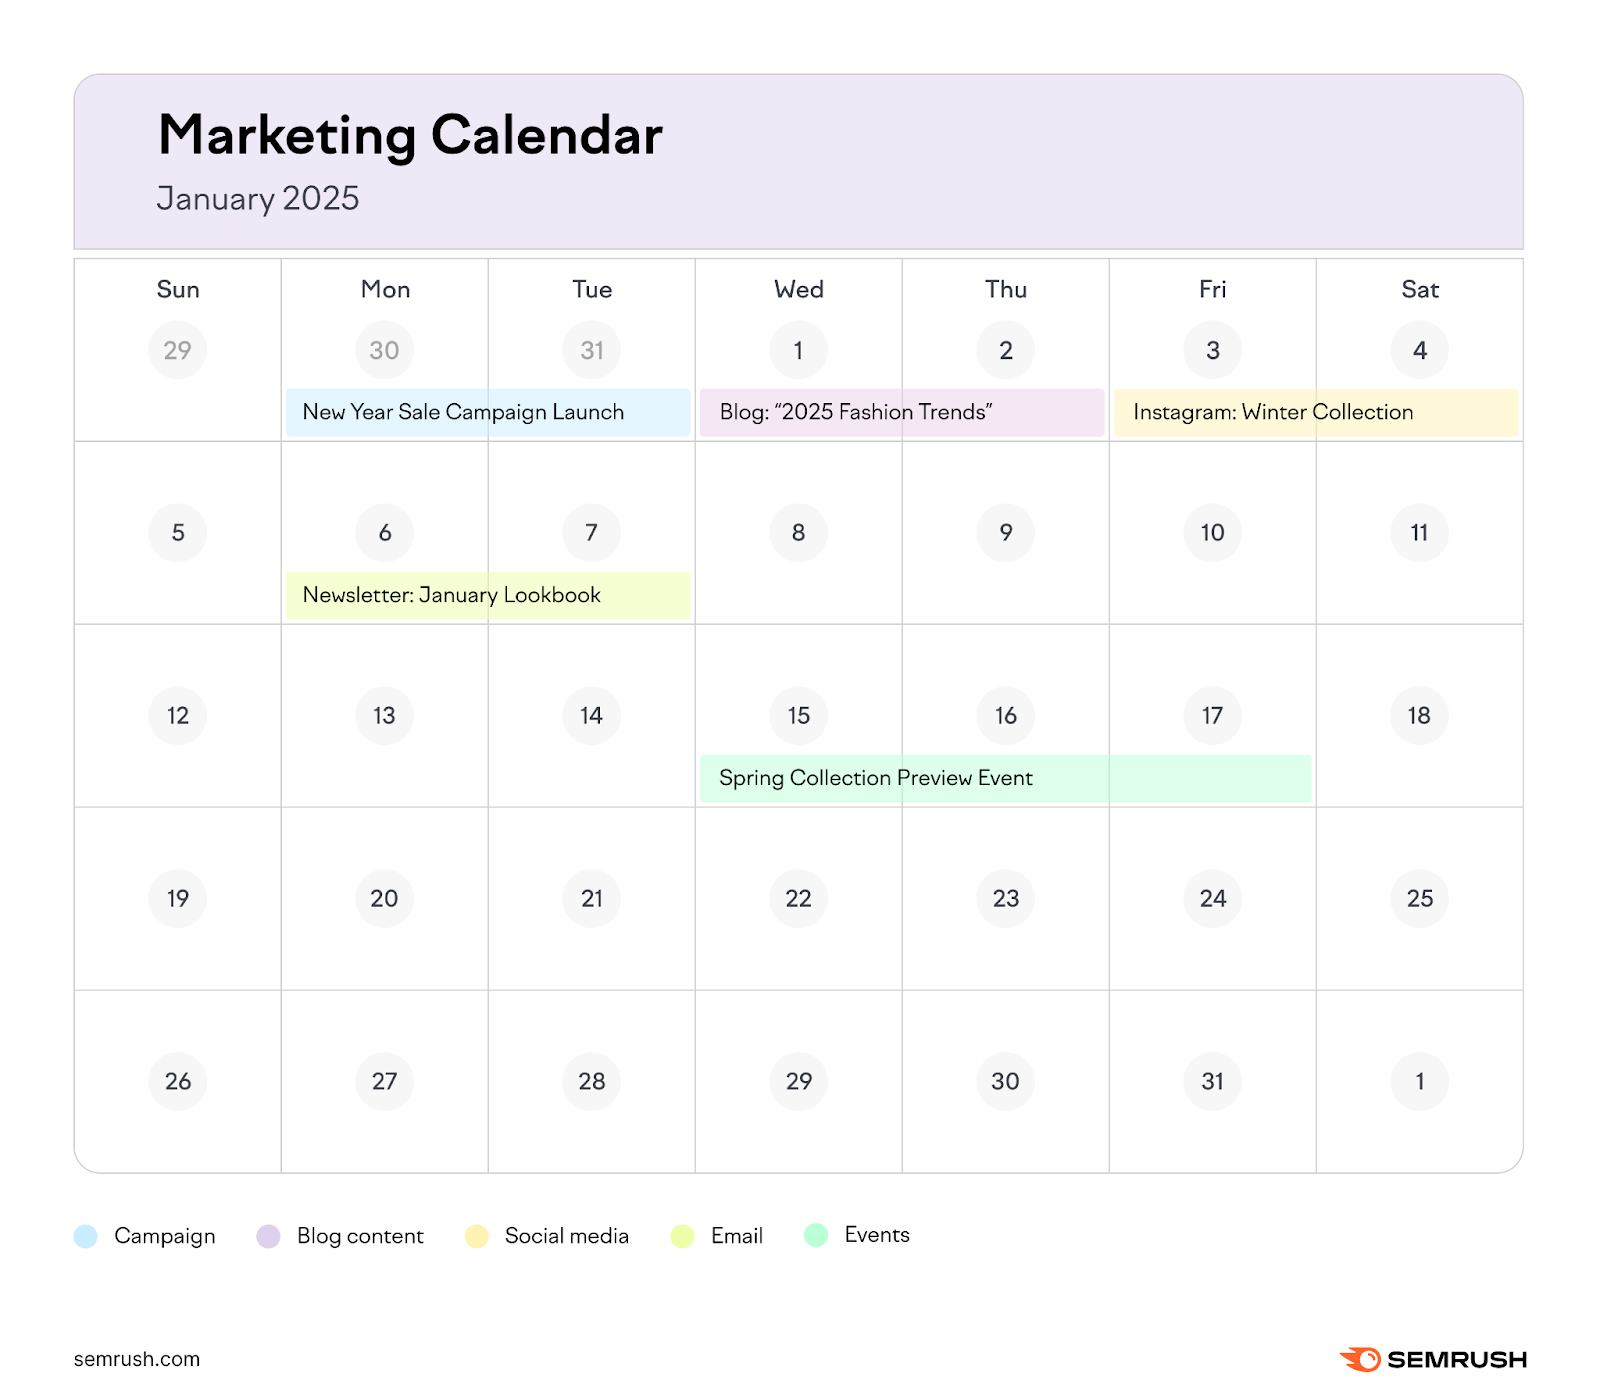Screen dimensions: 1600x1395
Task: Click the blue Campaign legend dot
Action: pos(86,1236)
